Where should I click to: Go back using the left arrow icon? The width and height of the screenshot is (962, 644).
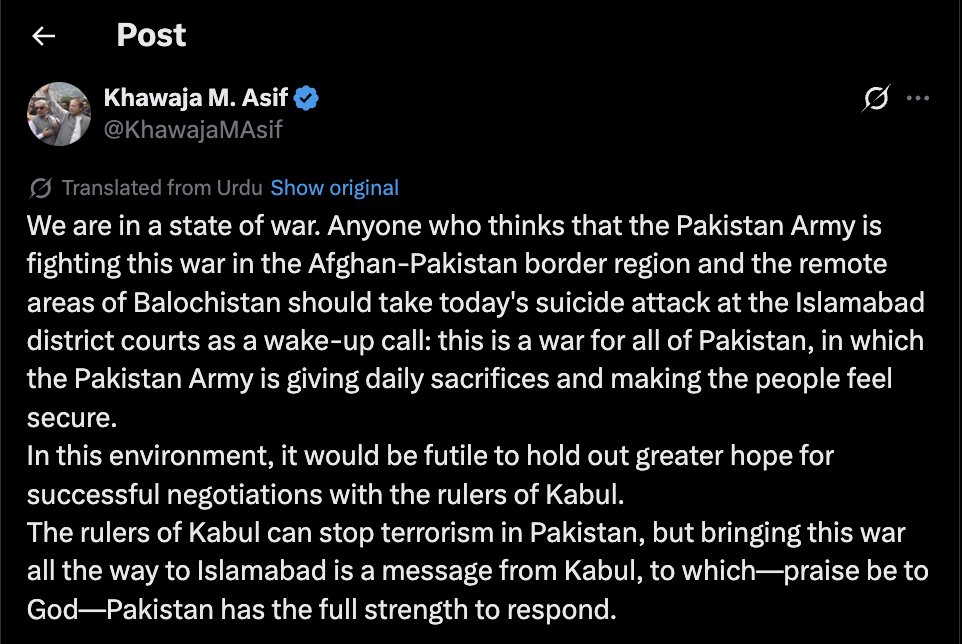(x=40, y=35)
